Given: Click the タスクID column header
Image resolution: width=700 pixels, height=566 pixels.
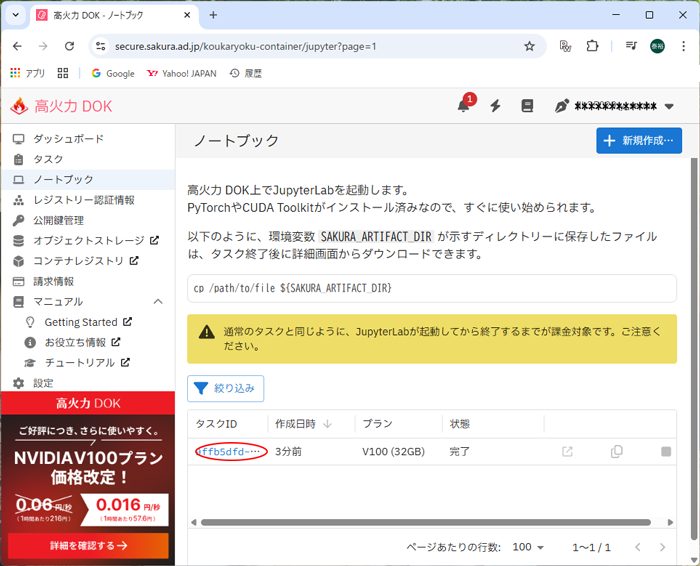Looking at the screenshot, I should (217, 424).
